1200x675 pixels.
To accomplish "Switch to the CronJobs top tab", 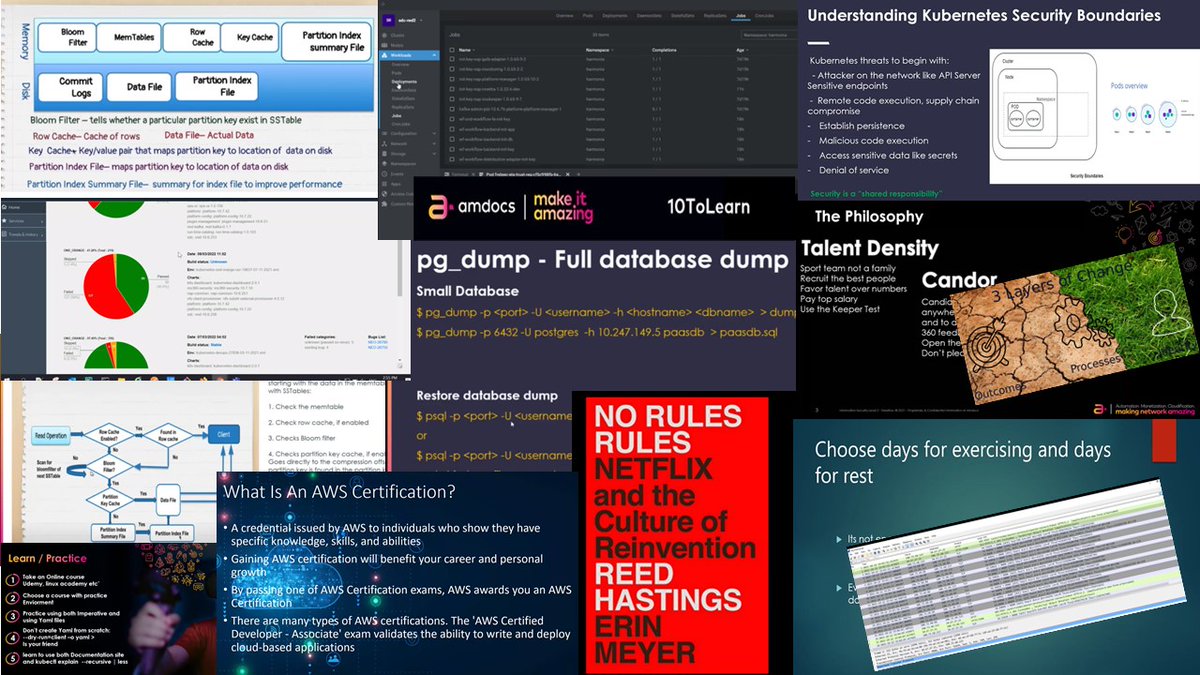I will pos(764,16).
